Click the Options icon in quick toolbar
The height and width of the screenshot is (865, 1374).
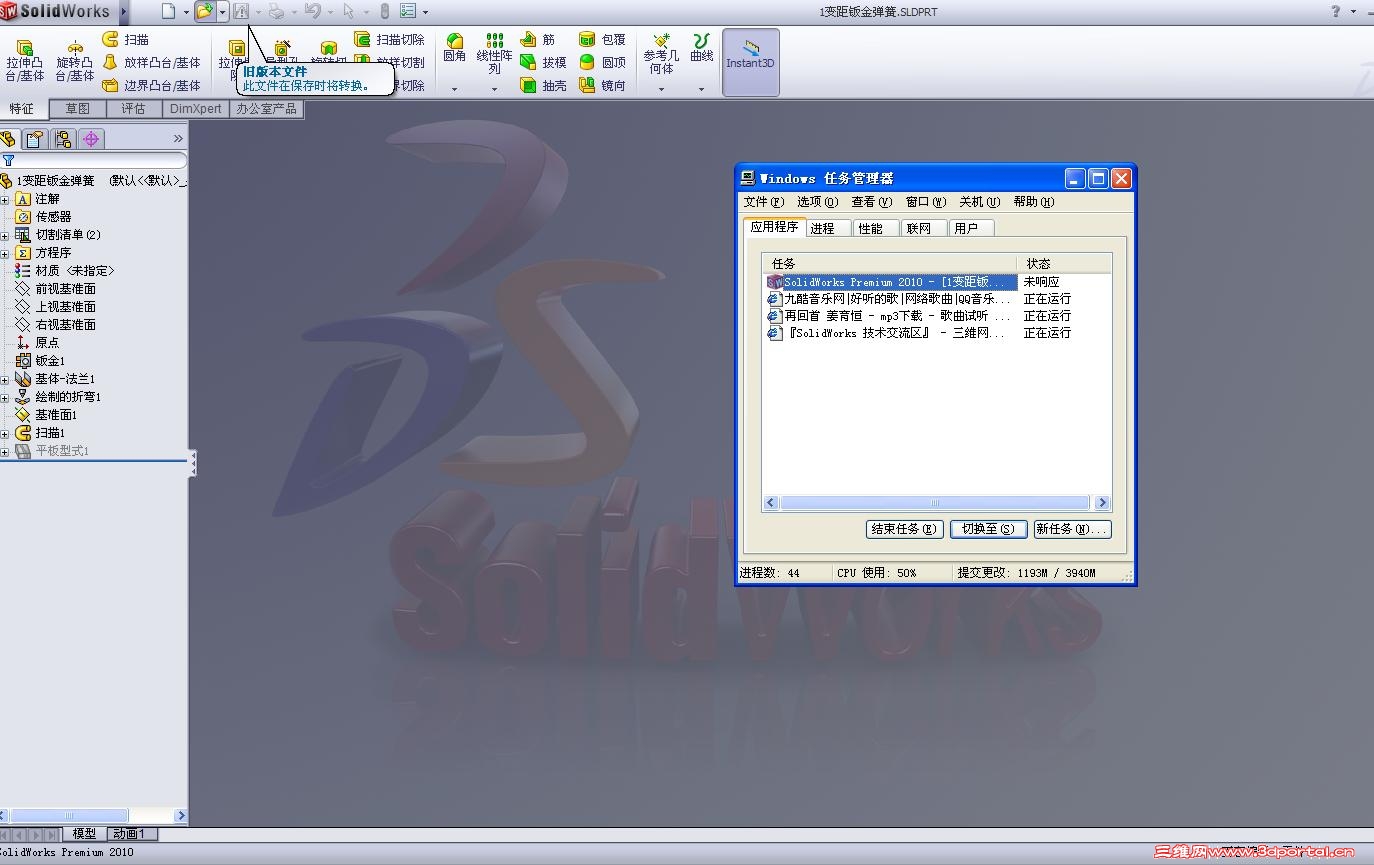click(x=408, y=11)
